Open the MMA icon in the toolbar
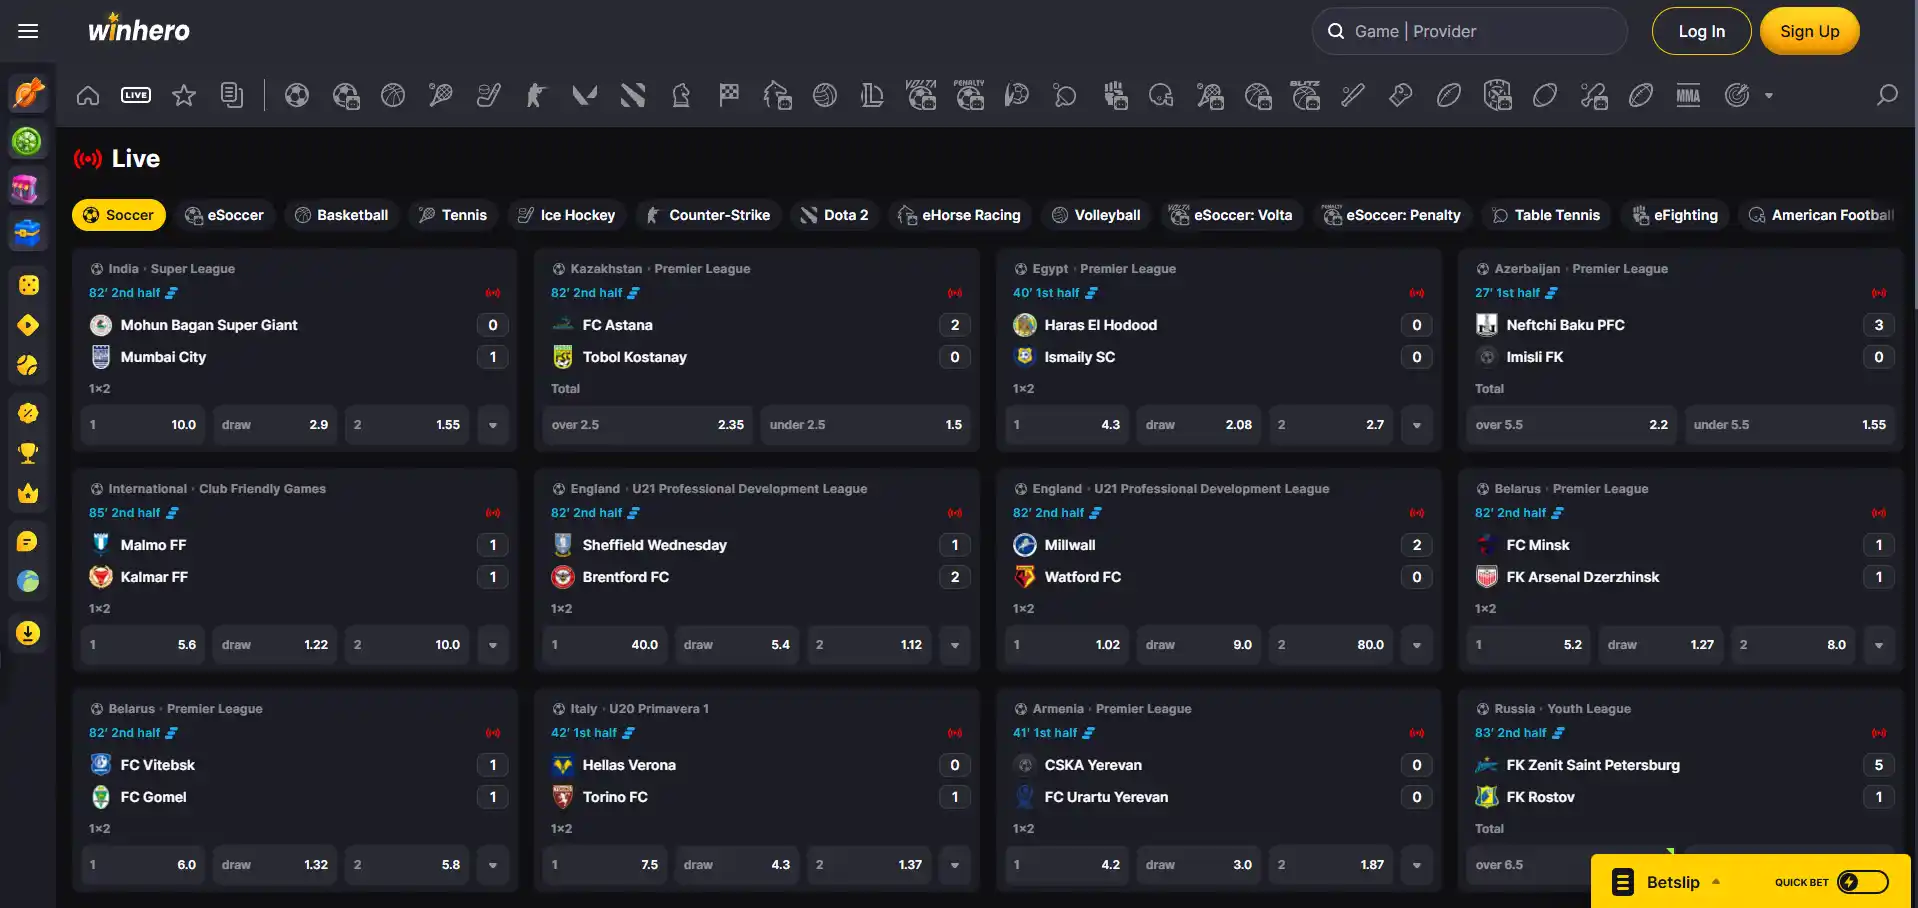The width and height of the screenshot is (1918, 908). [x=1689, y=95]
